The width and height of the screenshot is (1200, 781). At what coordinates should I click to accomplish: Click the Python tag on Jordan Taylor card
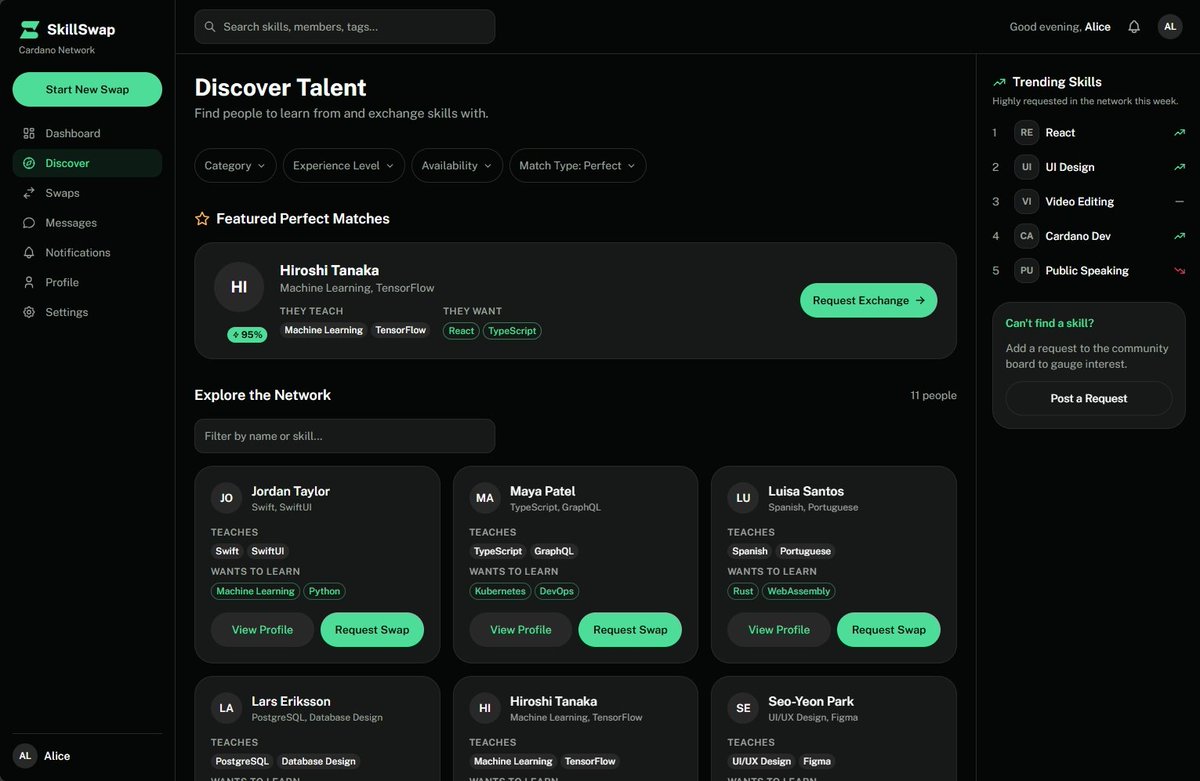pos(324,591)
